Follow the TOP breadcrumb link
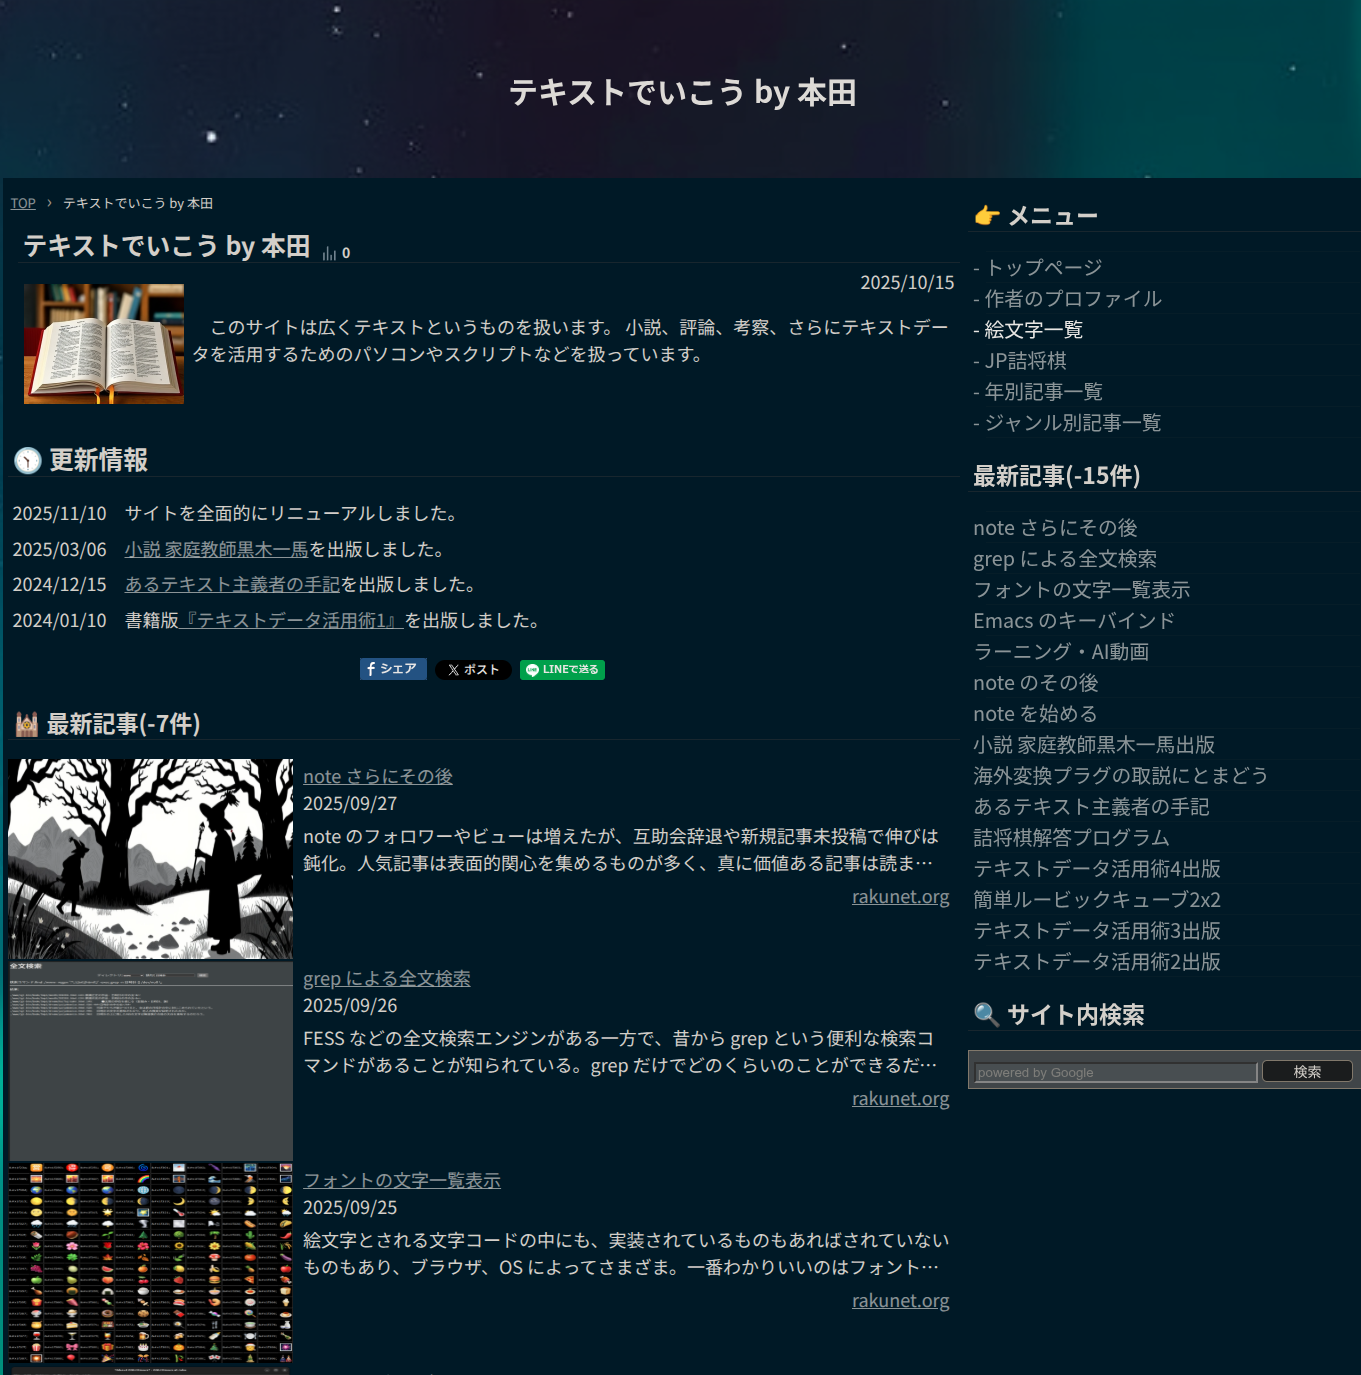The image size is (1361, 1375). [23, 204]
